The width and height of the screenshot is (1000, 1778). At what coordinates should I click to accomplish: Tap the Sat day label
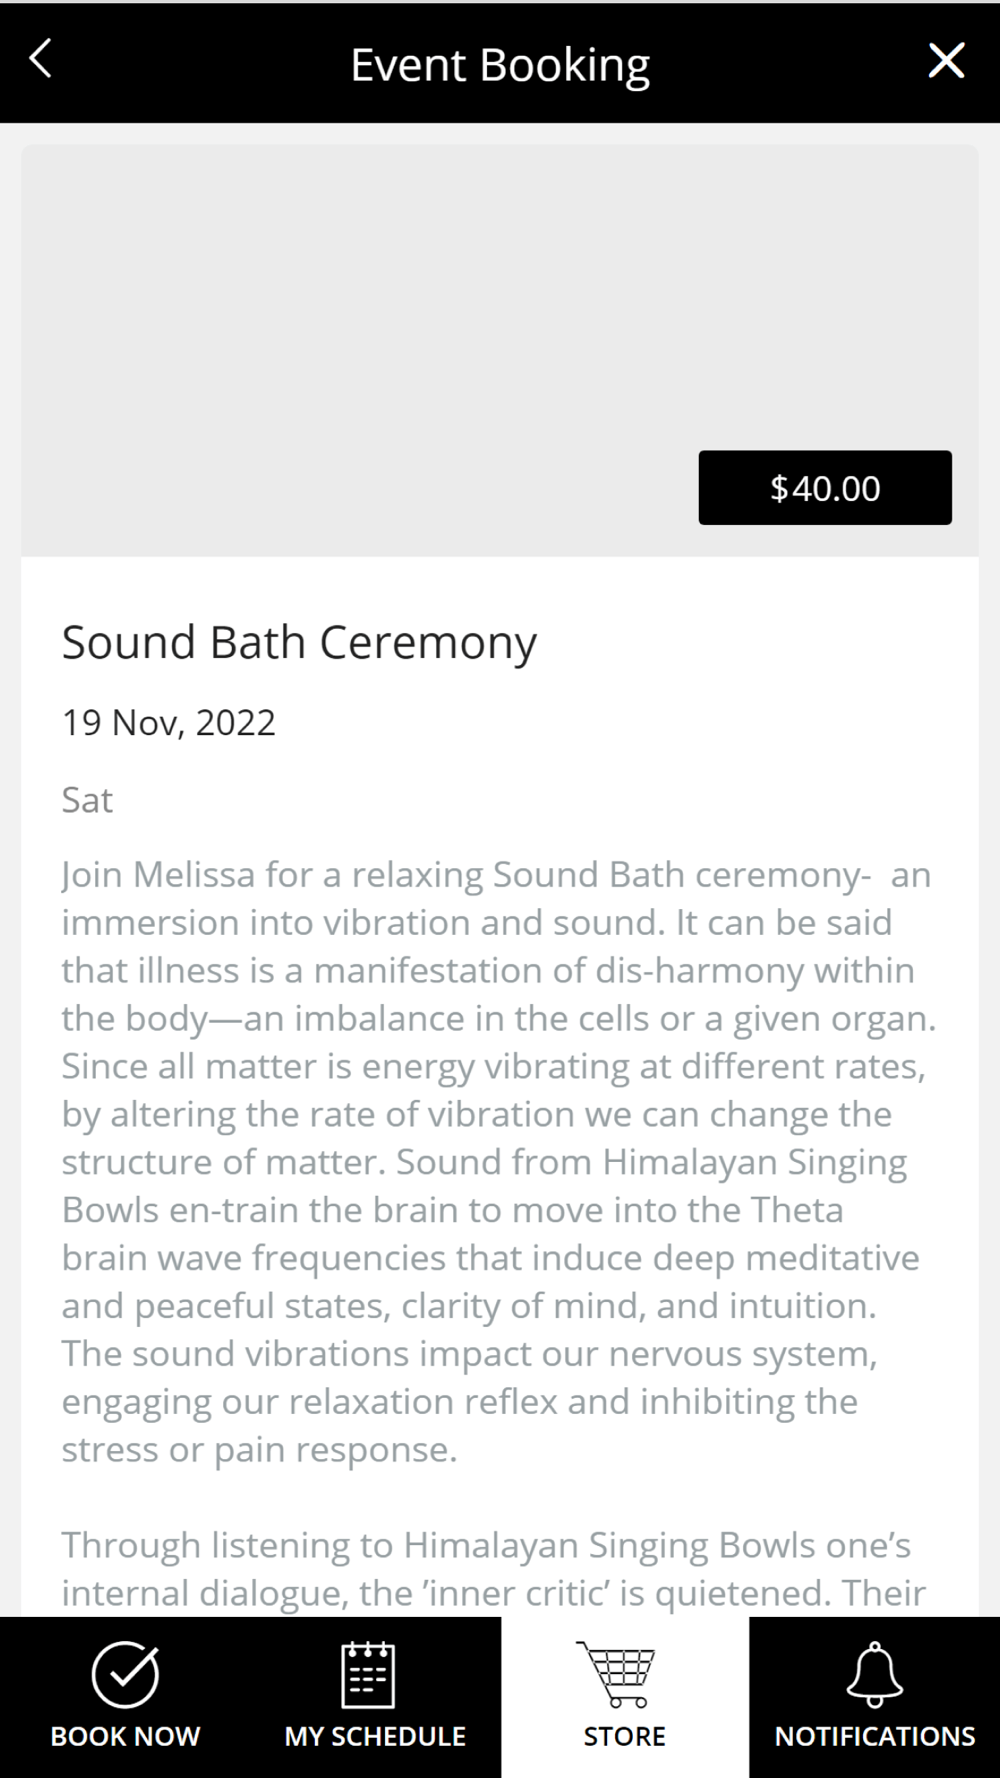(87, 800)
